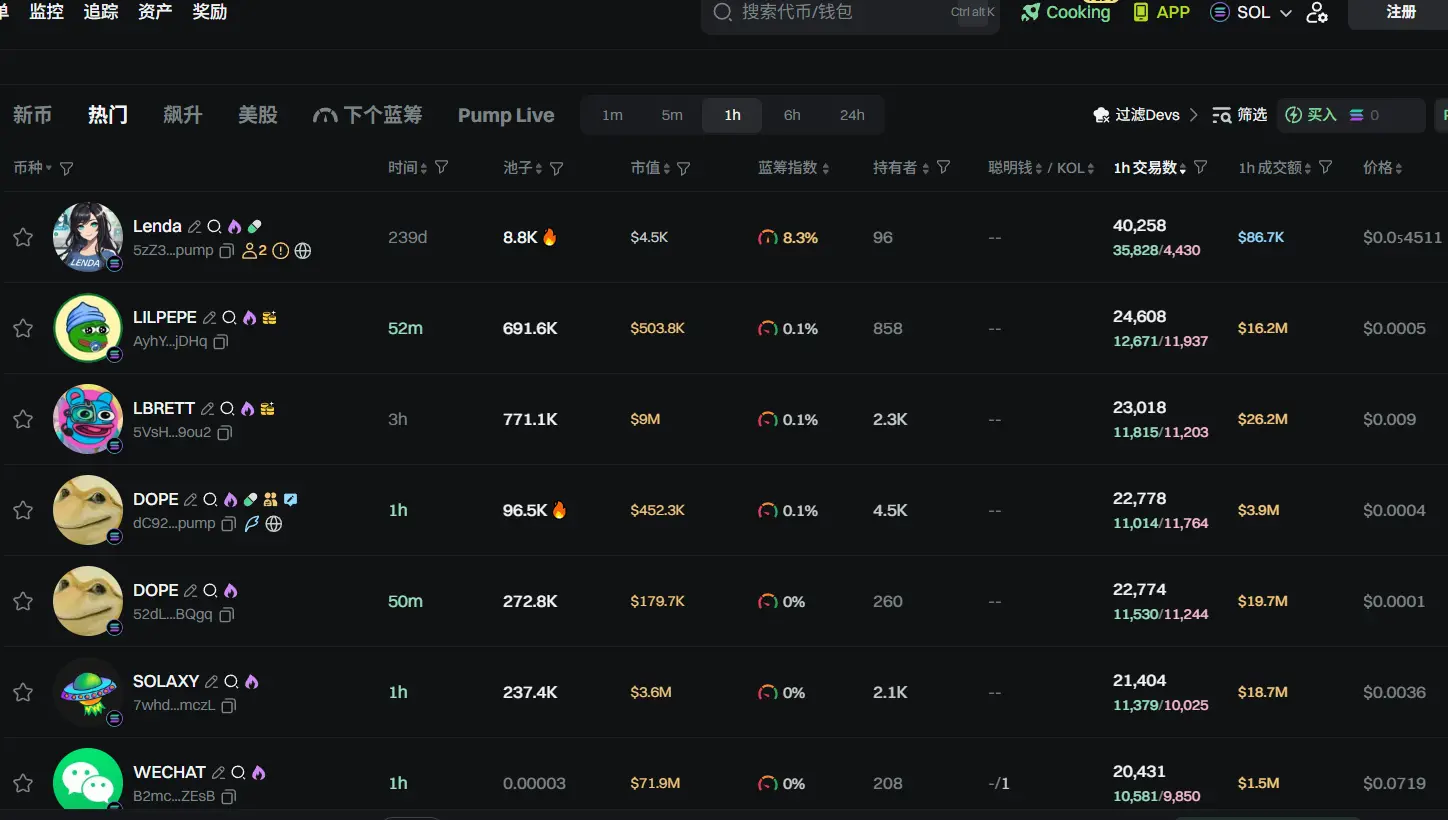
Task: Click the pill icon next to Lenda
Action: pyautogui.click(x=254, y=227)
